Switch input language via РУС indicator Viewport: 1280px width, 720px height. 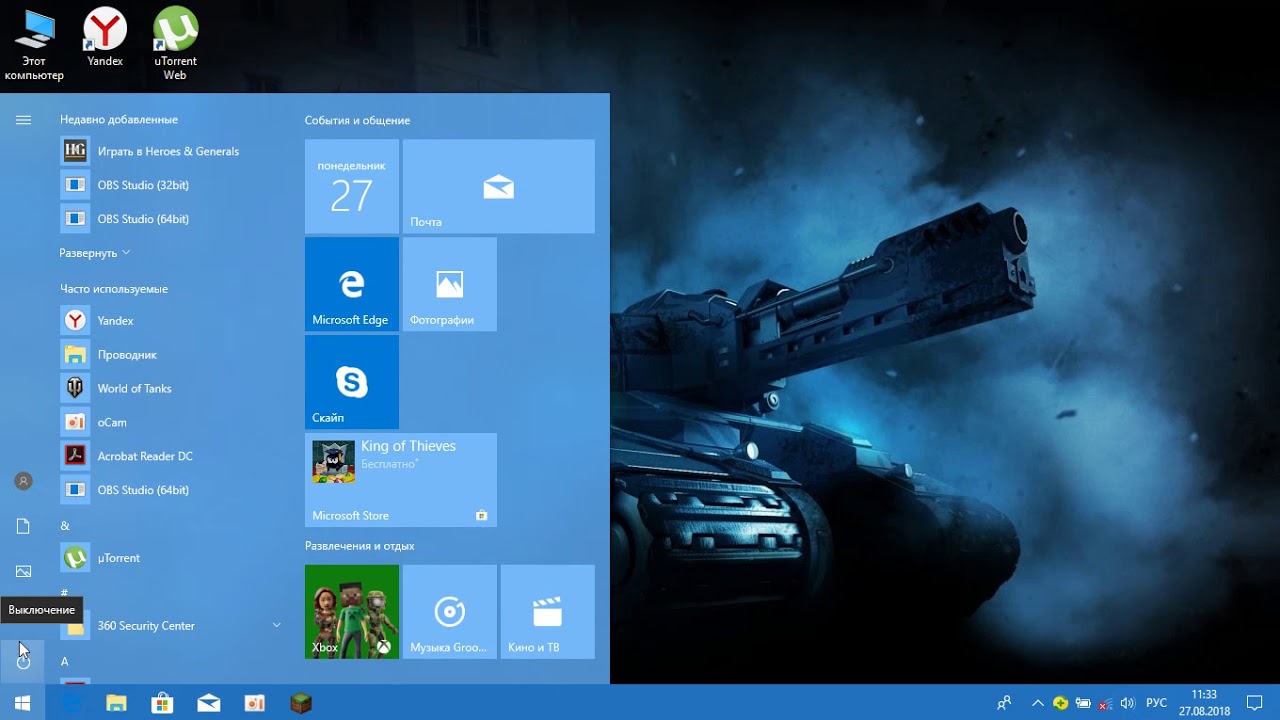(x=1156, y=703)
